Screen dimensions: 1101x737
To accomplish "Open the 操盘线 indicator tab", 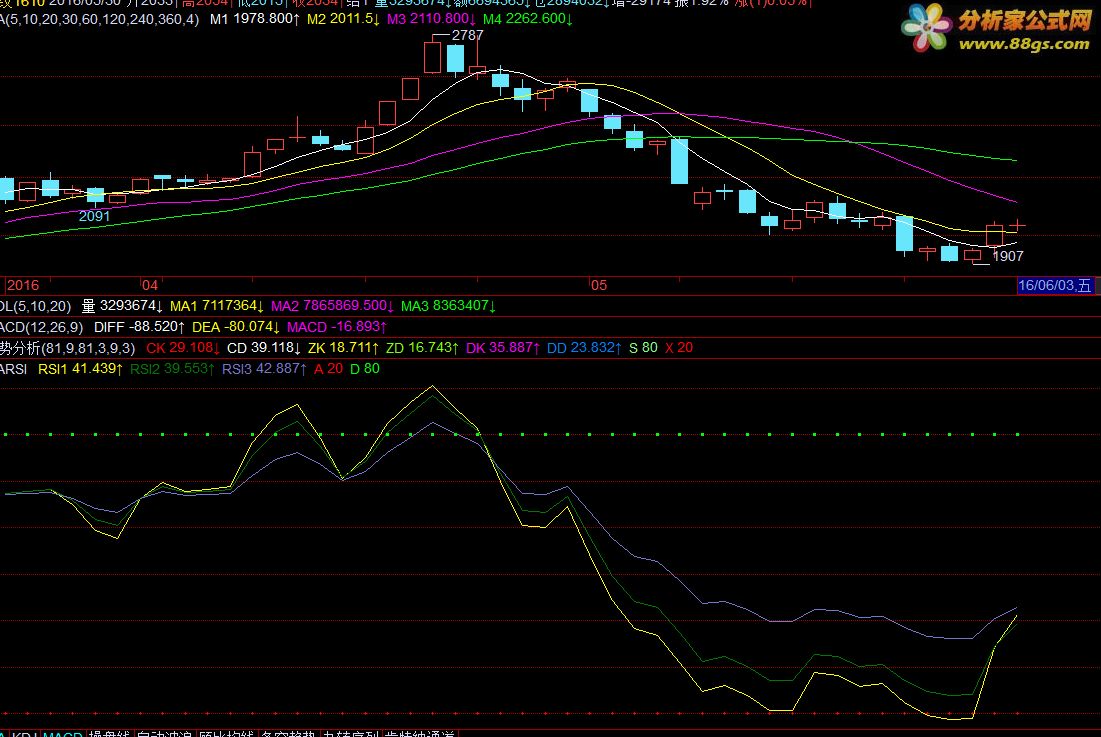I will [x=109, y=733].
